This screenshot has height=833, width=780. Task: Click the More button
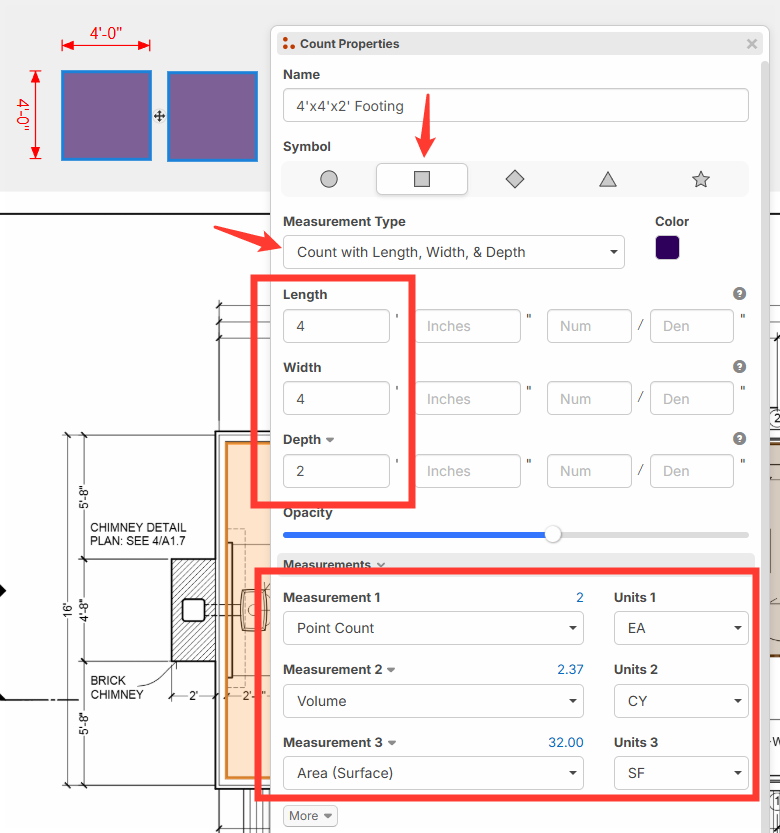(x=310, y=815)
